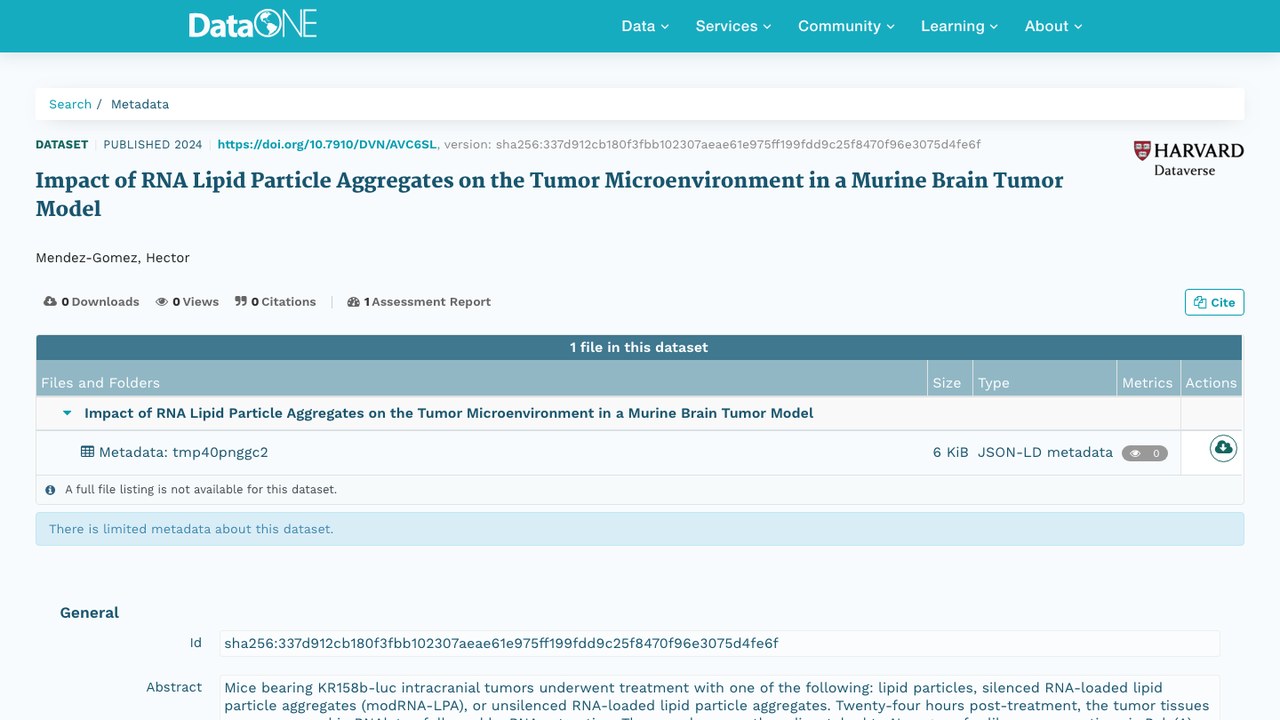
Task: Click the Citations quote metric
Action: tap(275, 302)
